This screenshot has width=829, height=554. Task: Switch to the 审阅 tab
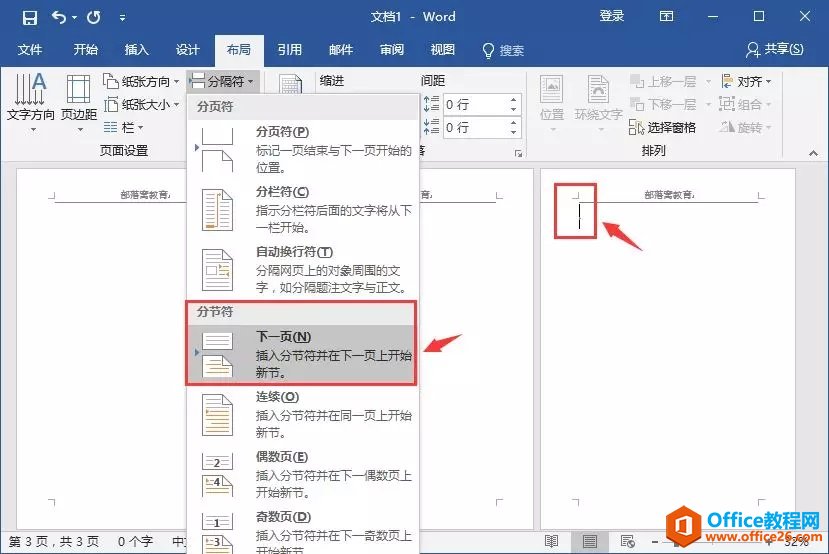point(392,50)
